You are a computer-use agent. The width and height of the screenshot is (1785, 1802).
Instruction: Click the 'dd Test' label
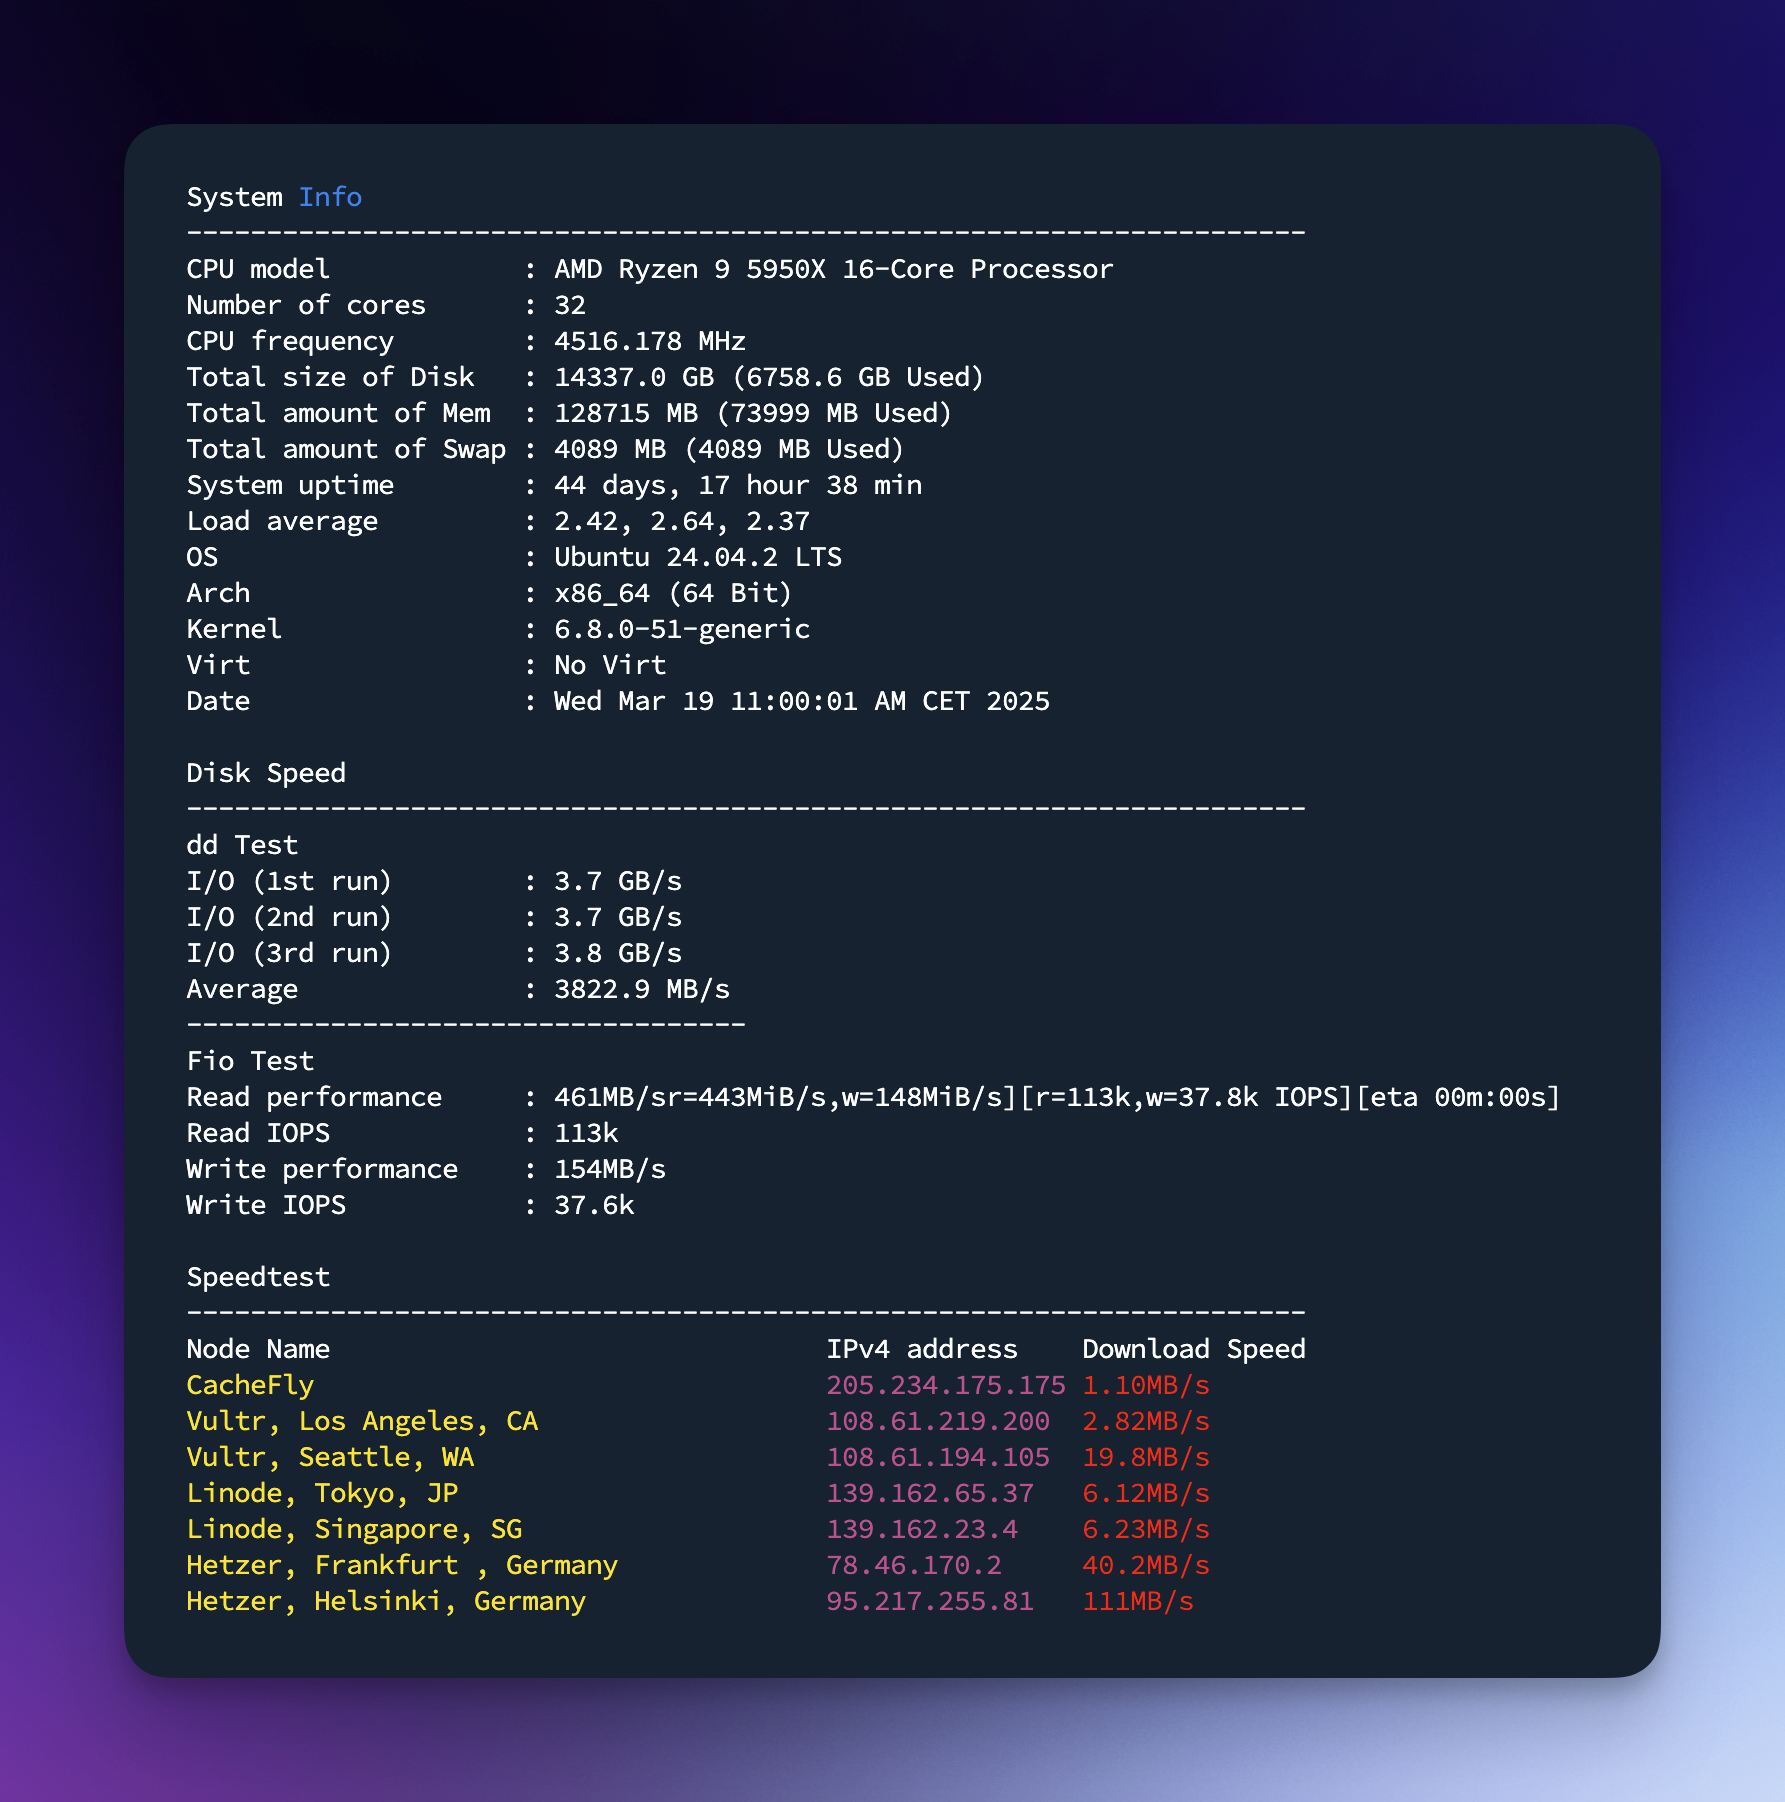coord(242,845)
